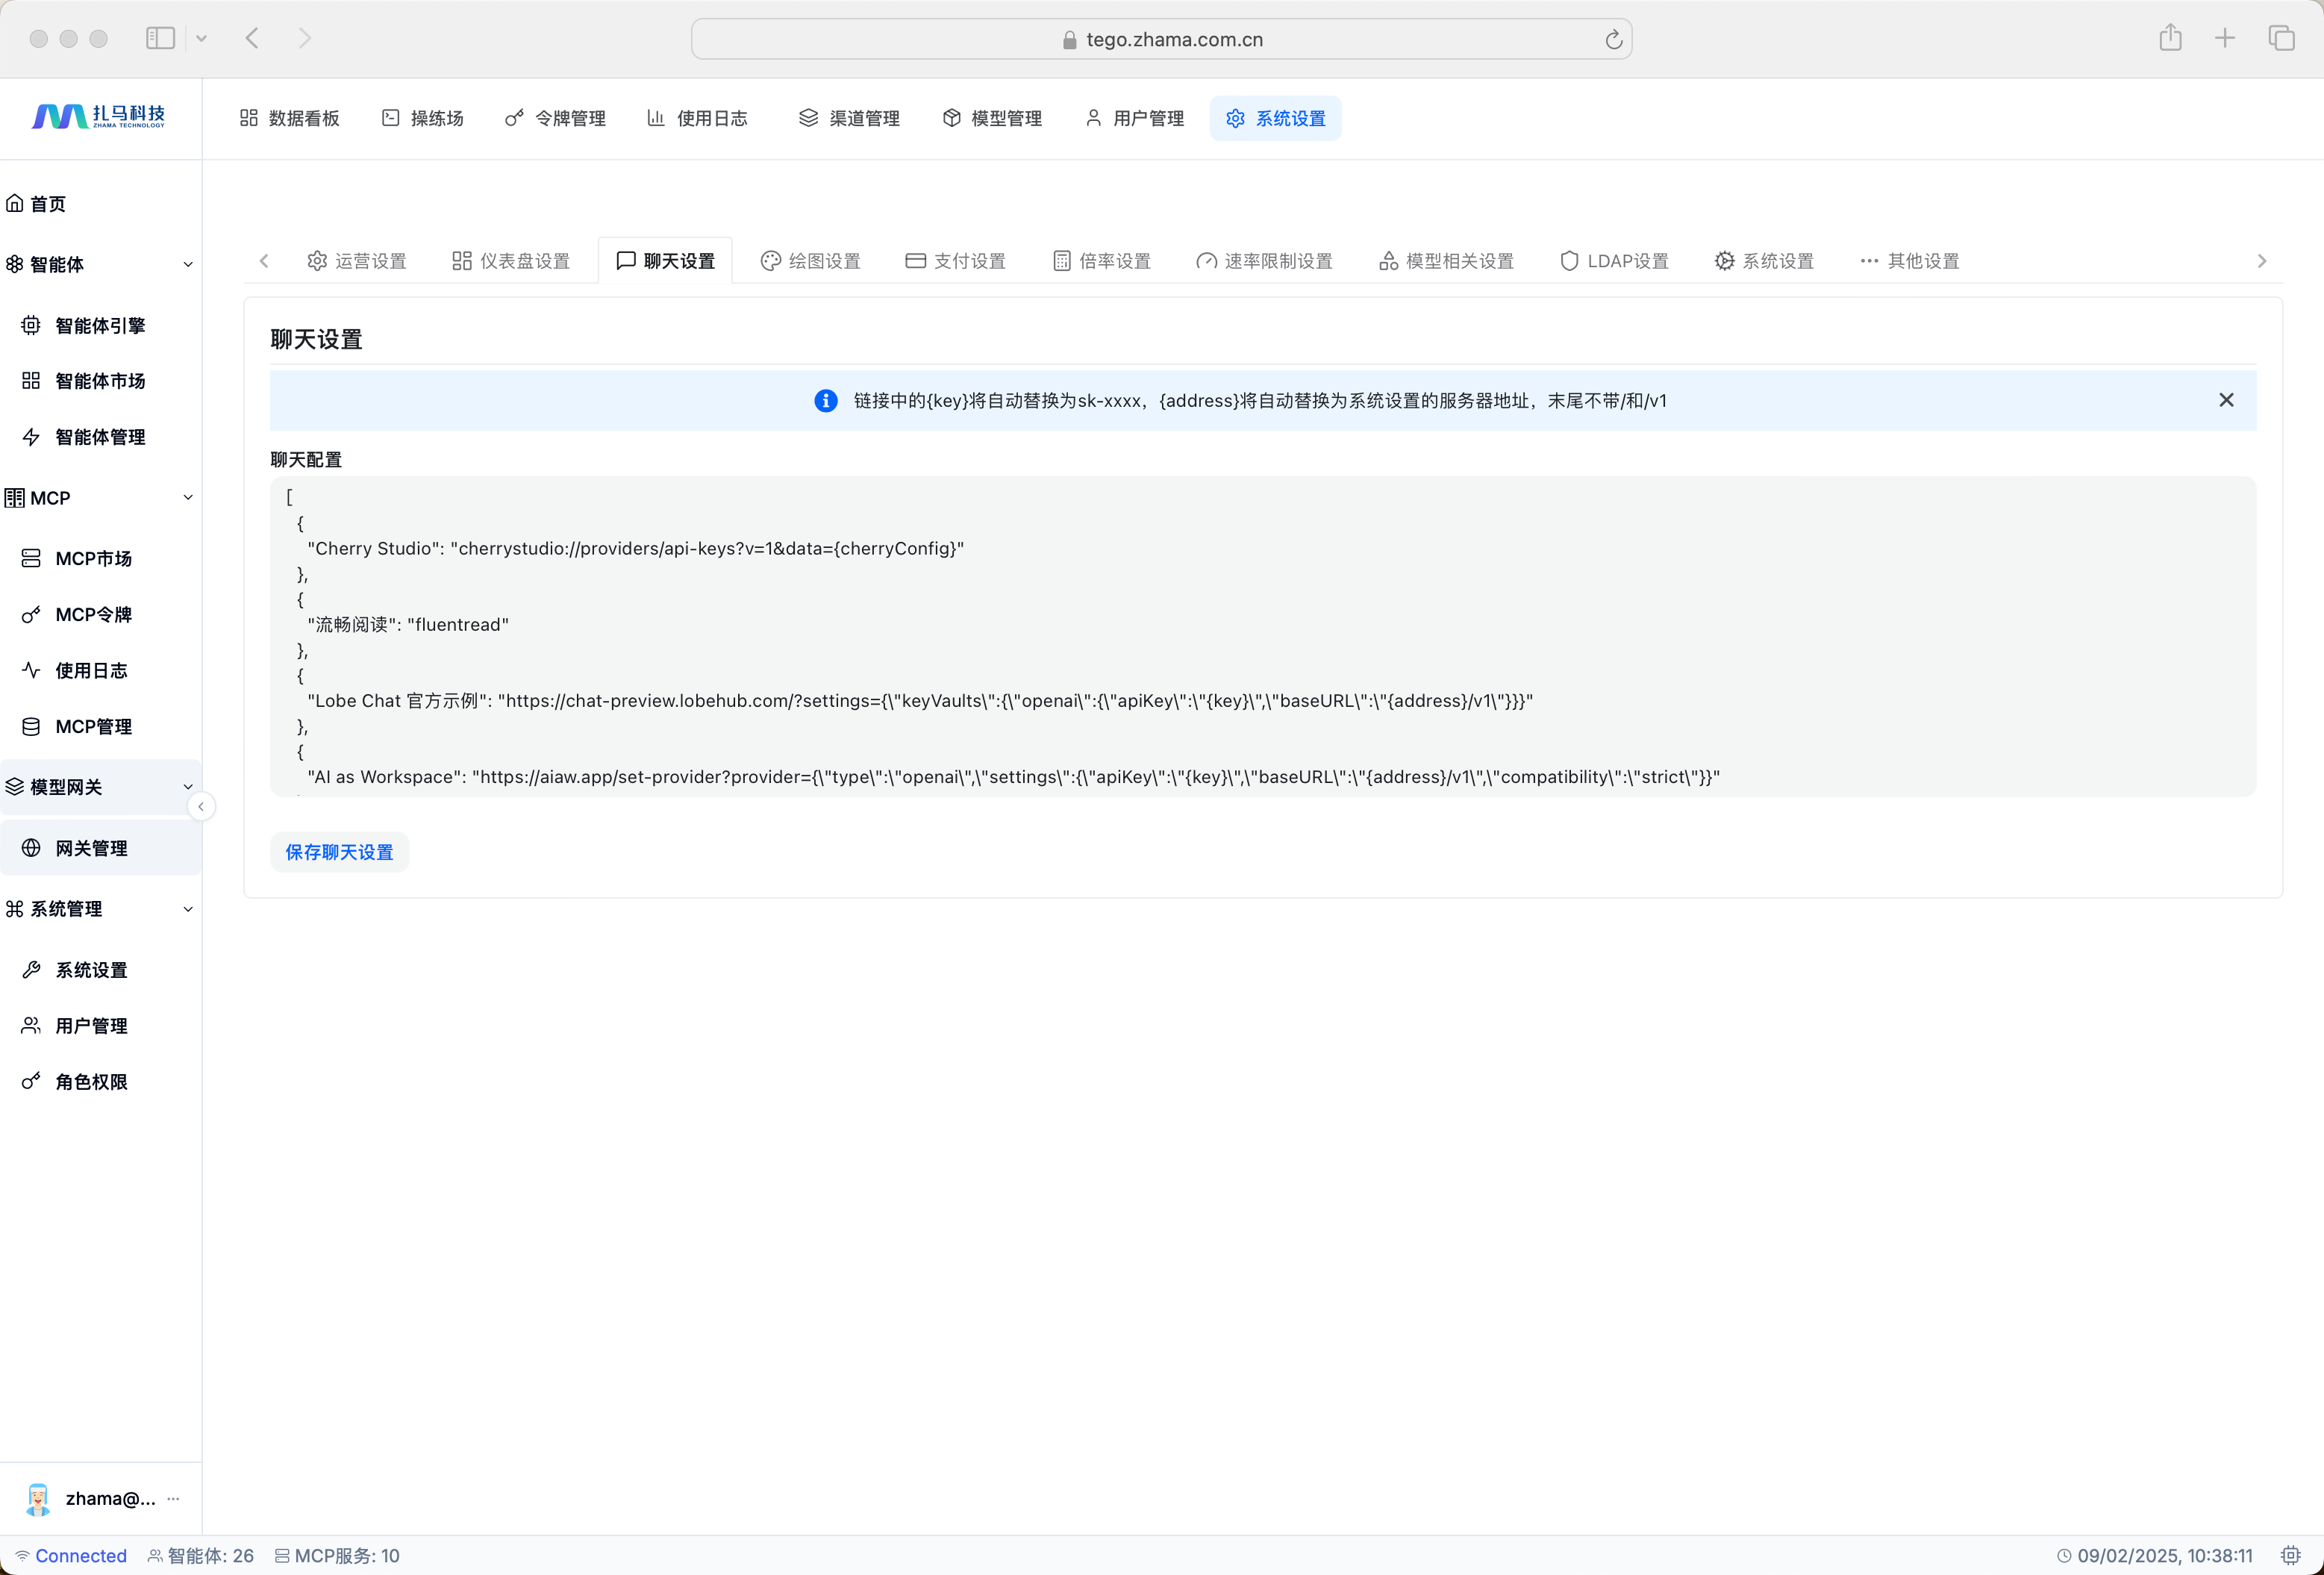Open 智能体市场 in the sidebar
This screenshot has width=2324, height=1575.
99,381
